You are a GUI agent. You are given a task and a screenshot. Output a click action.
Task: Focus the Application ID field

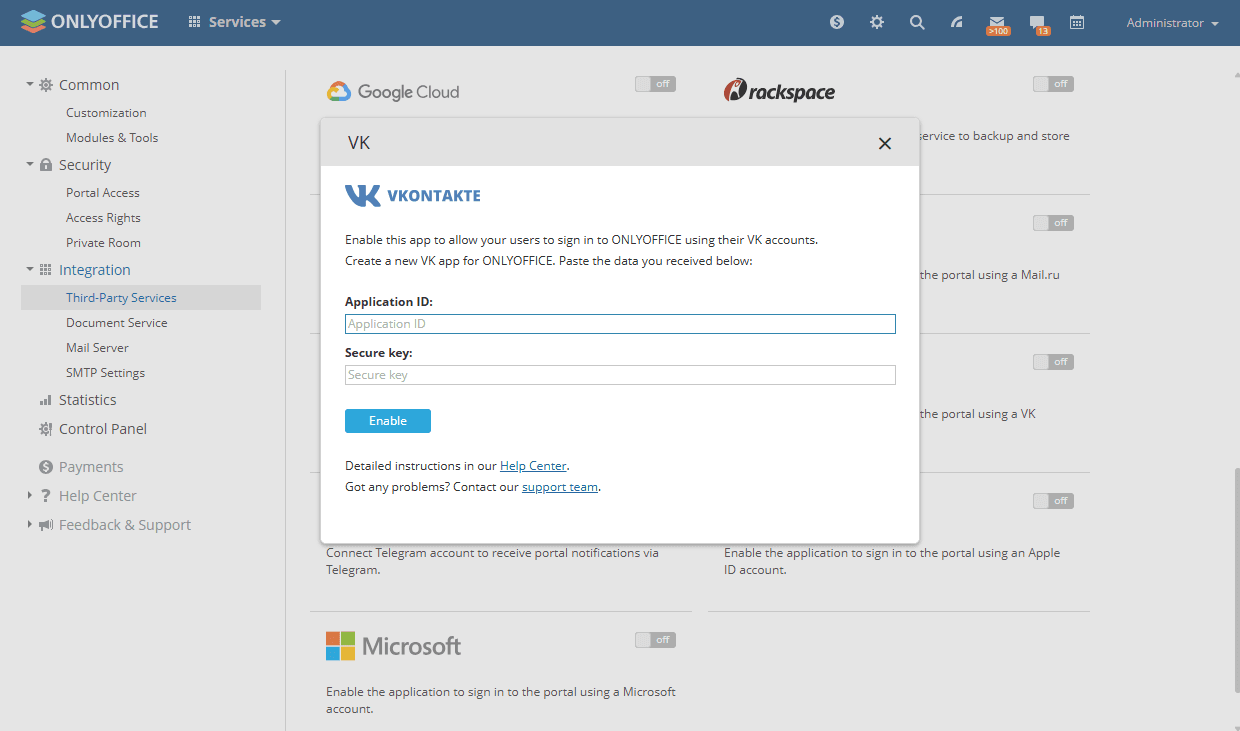tap(620, 324)
